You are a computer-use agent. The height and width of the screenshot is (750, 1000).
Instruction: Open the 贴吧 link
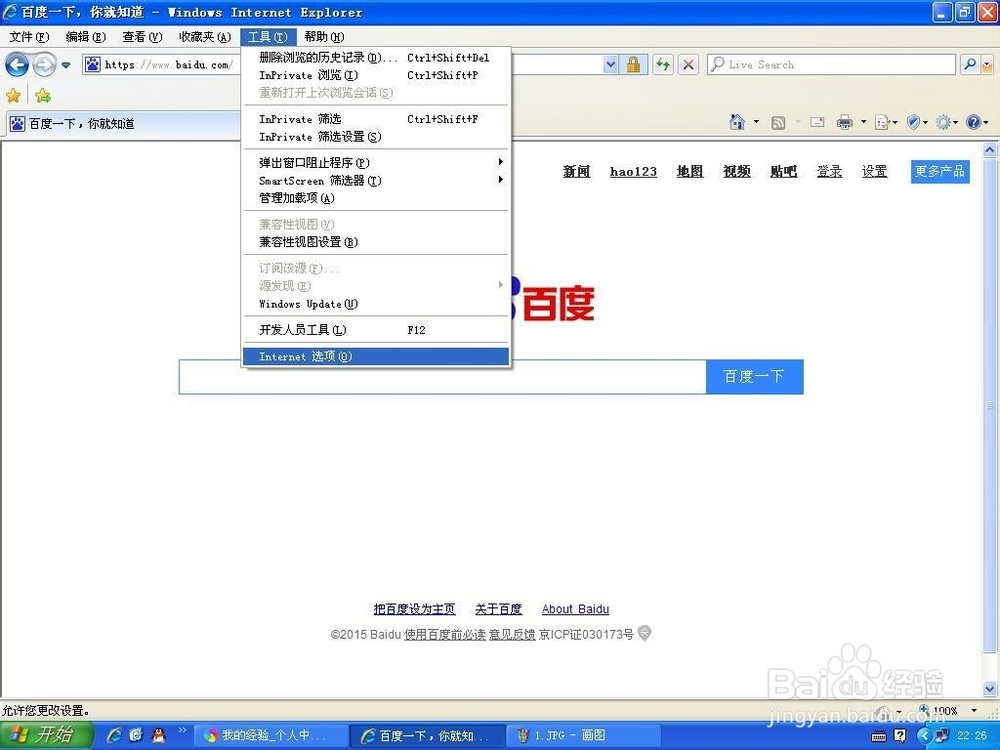784,172
